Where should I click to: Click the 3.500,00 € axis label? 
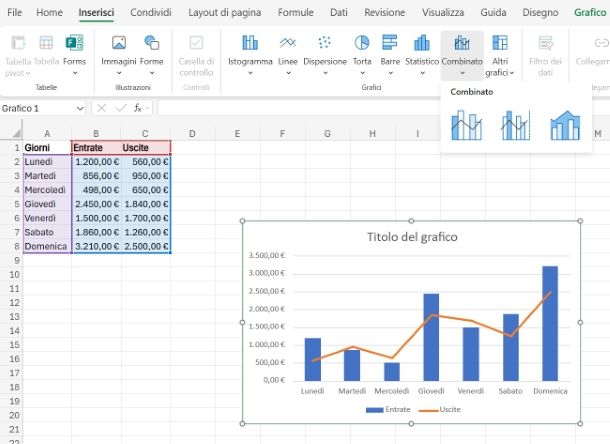[x=266, y=255]
